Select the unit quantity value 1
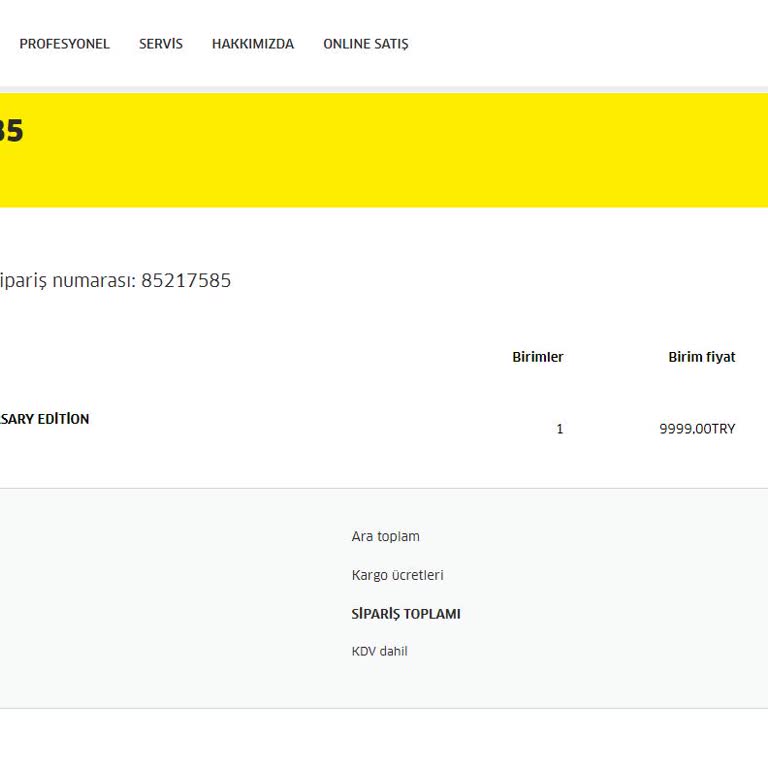Image resolution: width=768 pixels, height=768 pixels. pyautogui.click(x=560, y=429)
